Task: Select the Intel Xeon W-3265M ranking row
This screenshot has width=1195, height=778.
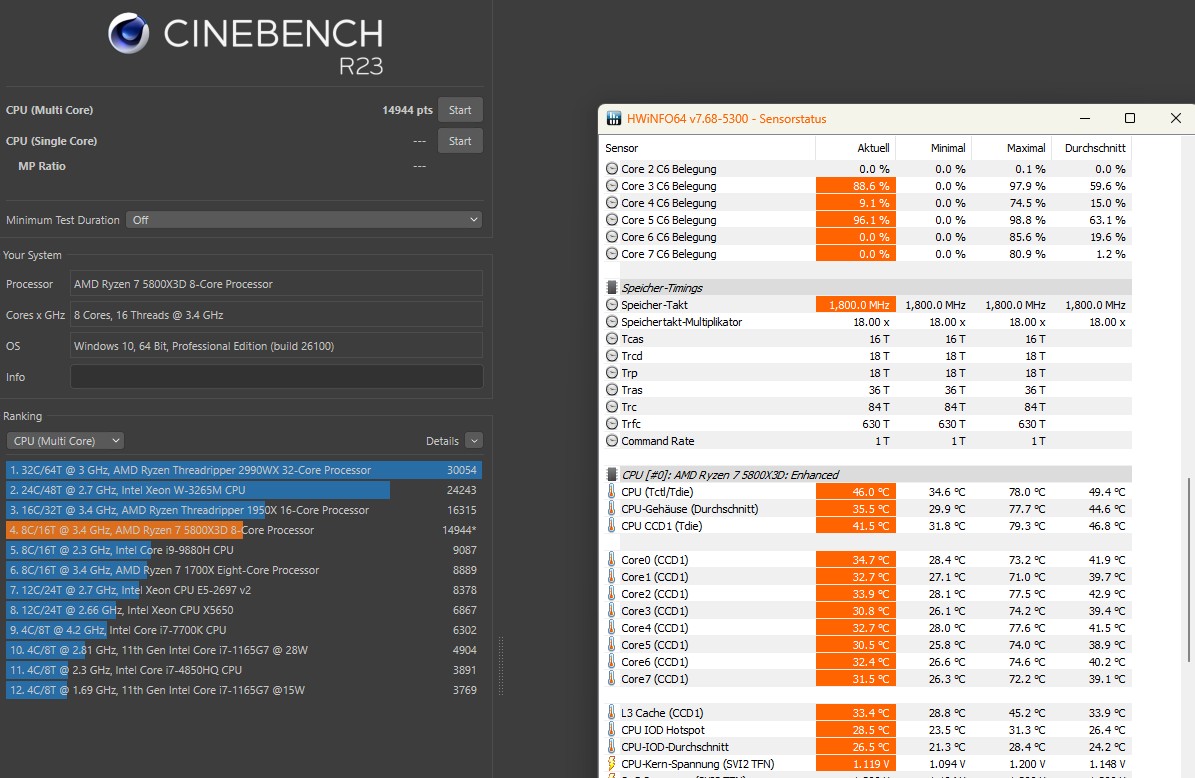Action: [x=244, y=490]
